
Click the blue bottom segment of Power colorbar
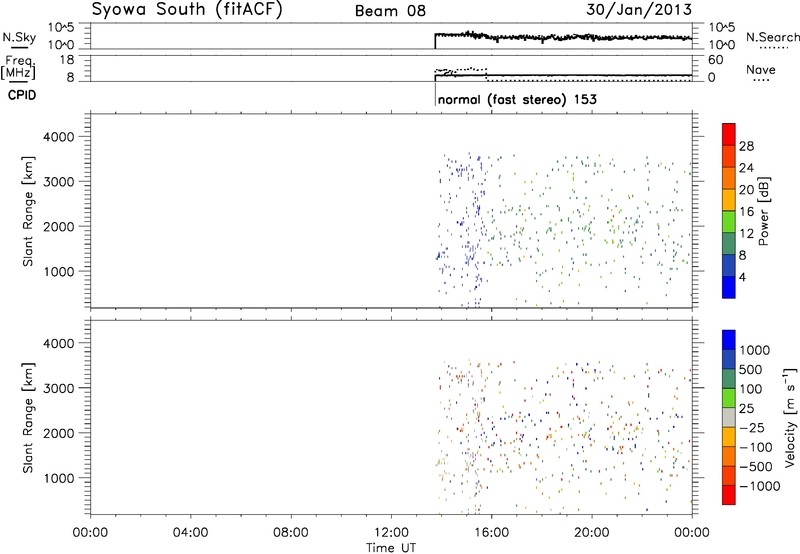pyautogui.click(x=729, y=287)
